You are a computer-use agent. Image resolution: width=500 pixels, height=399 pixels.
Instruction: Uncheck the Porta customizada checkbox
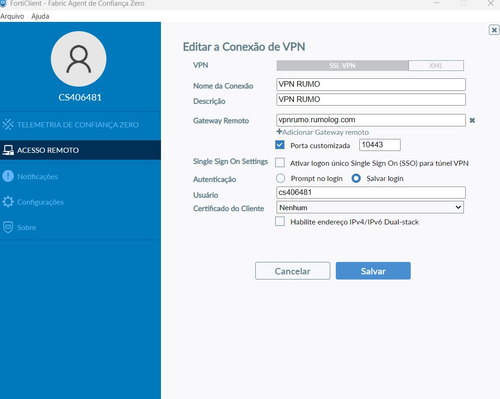pos(280,145)
